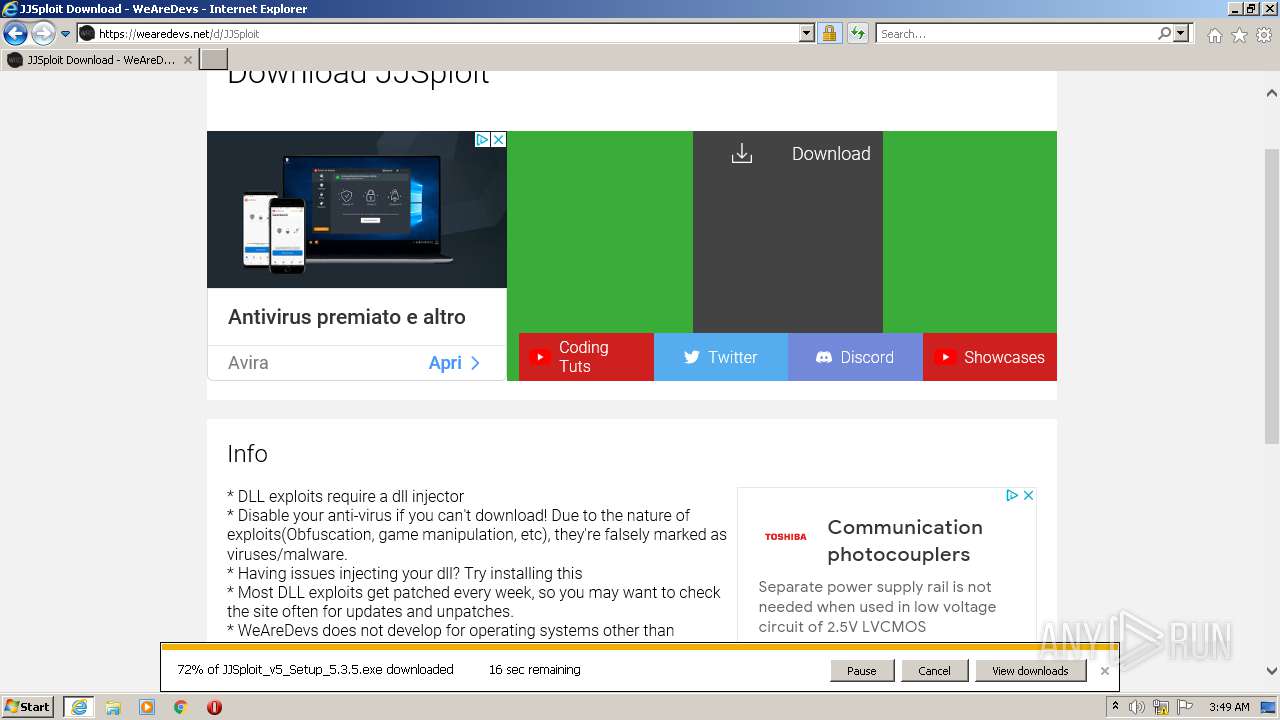1280x720 pixels.
Task: Click the Avira advertiser name
Action: click(x=248, y=363)
